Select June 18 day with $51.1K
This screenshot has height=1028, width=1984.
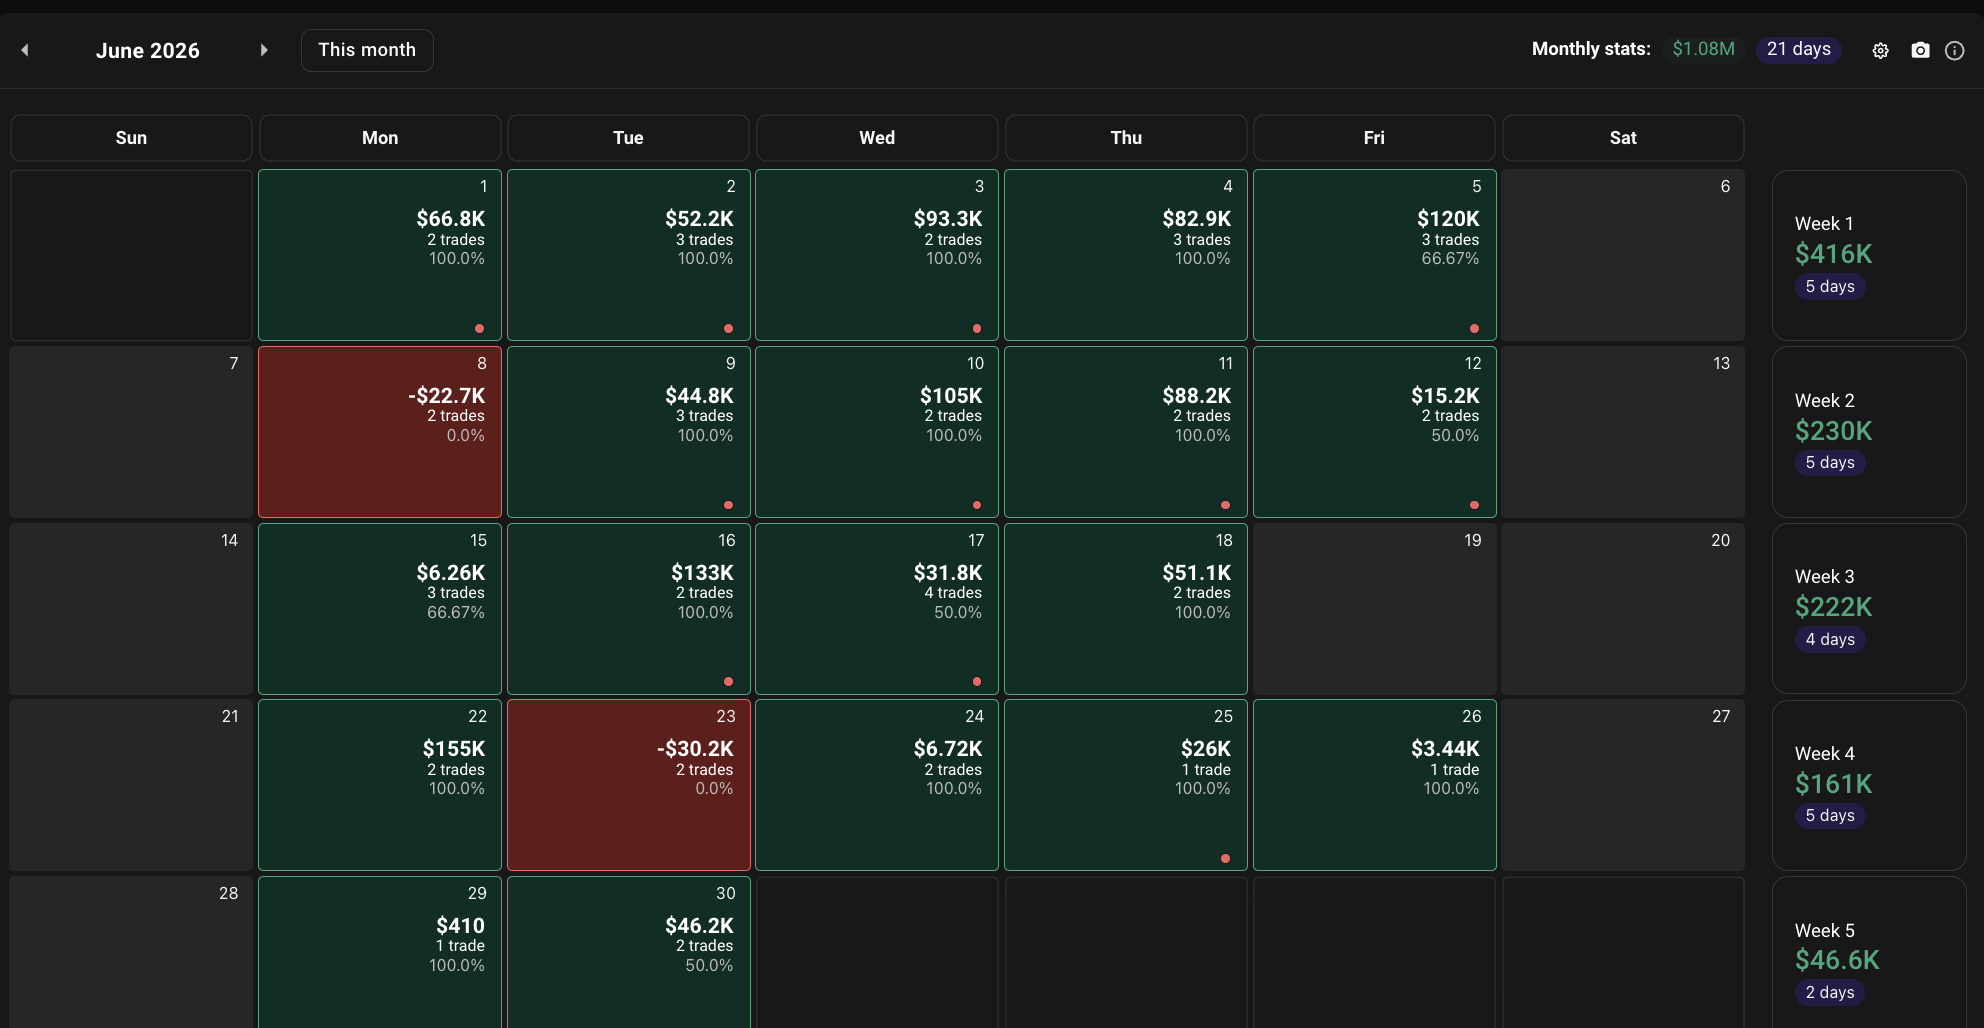[1126, 608]
